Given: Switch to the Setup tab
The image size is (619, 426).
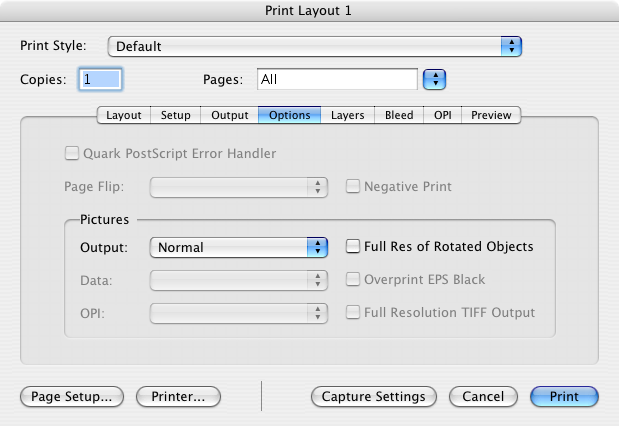Looking at the screenshot, I should point(176,115).
